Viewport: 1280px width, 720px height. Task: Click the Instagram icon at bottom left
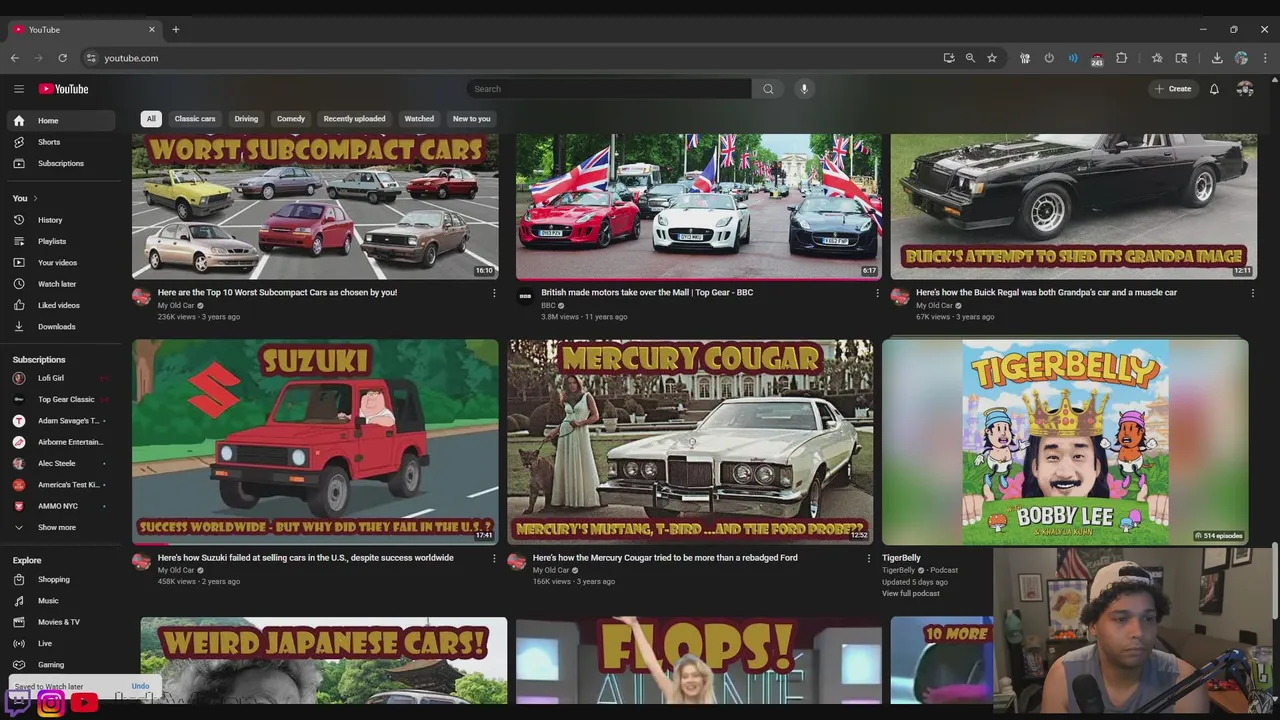click(x=51, y=703)
